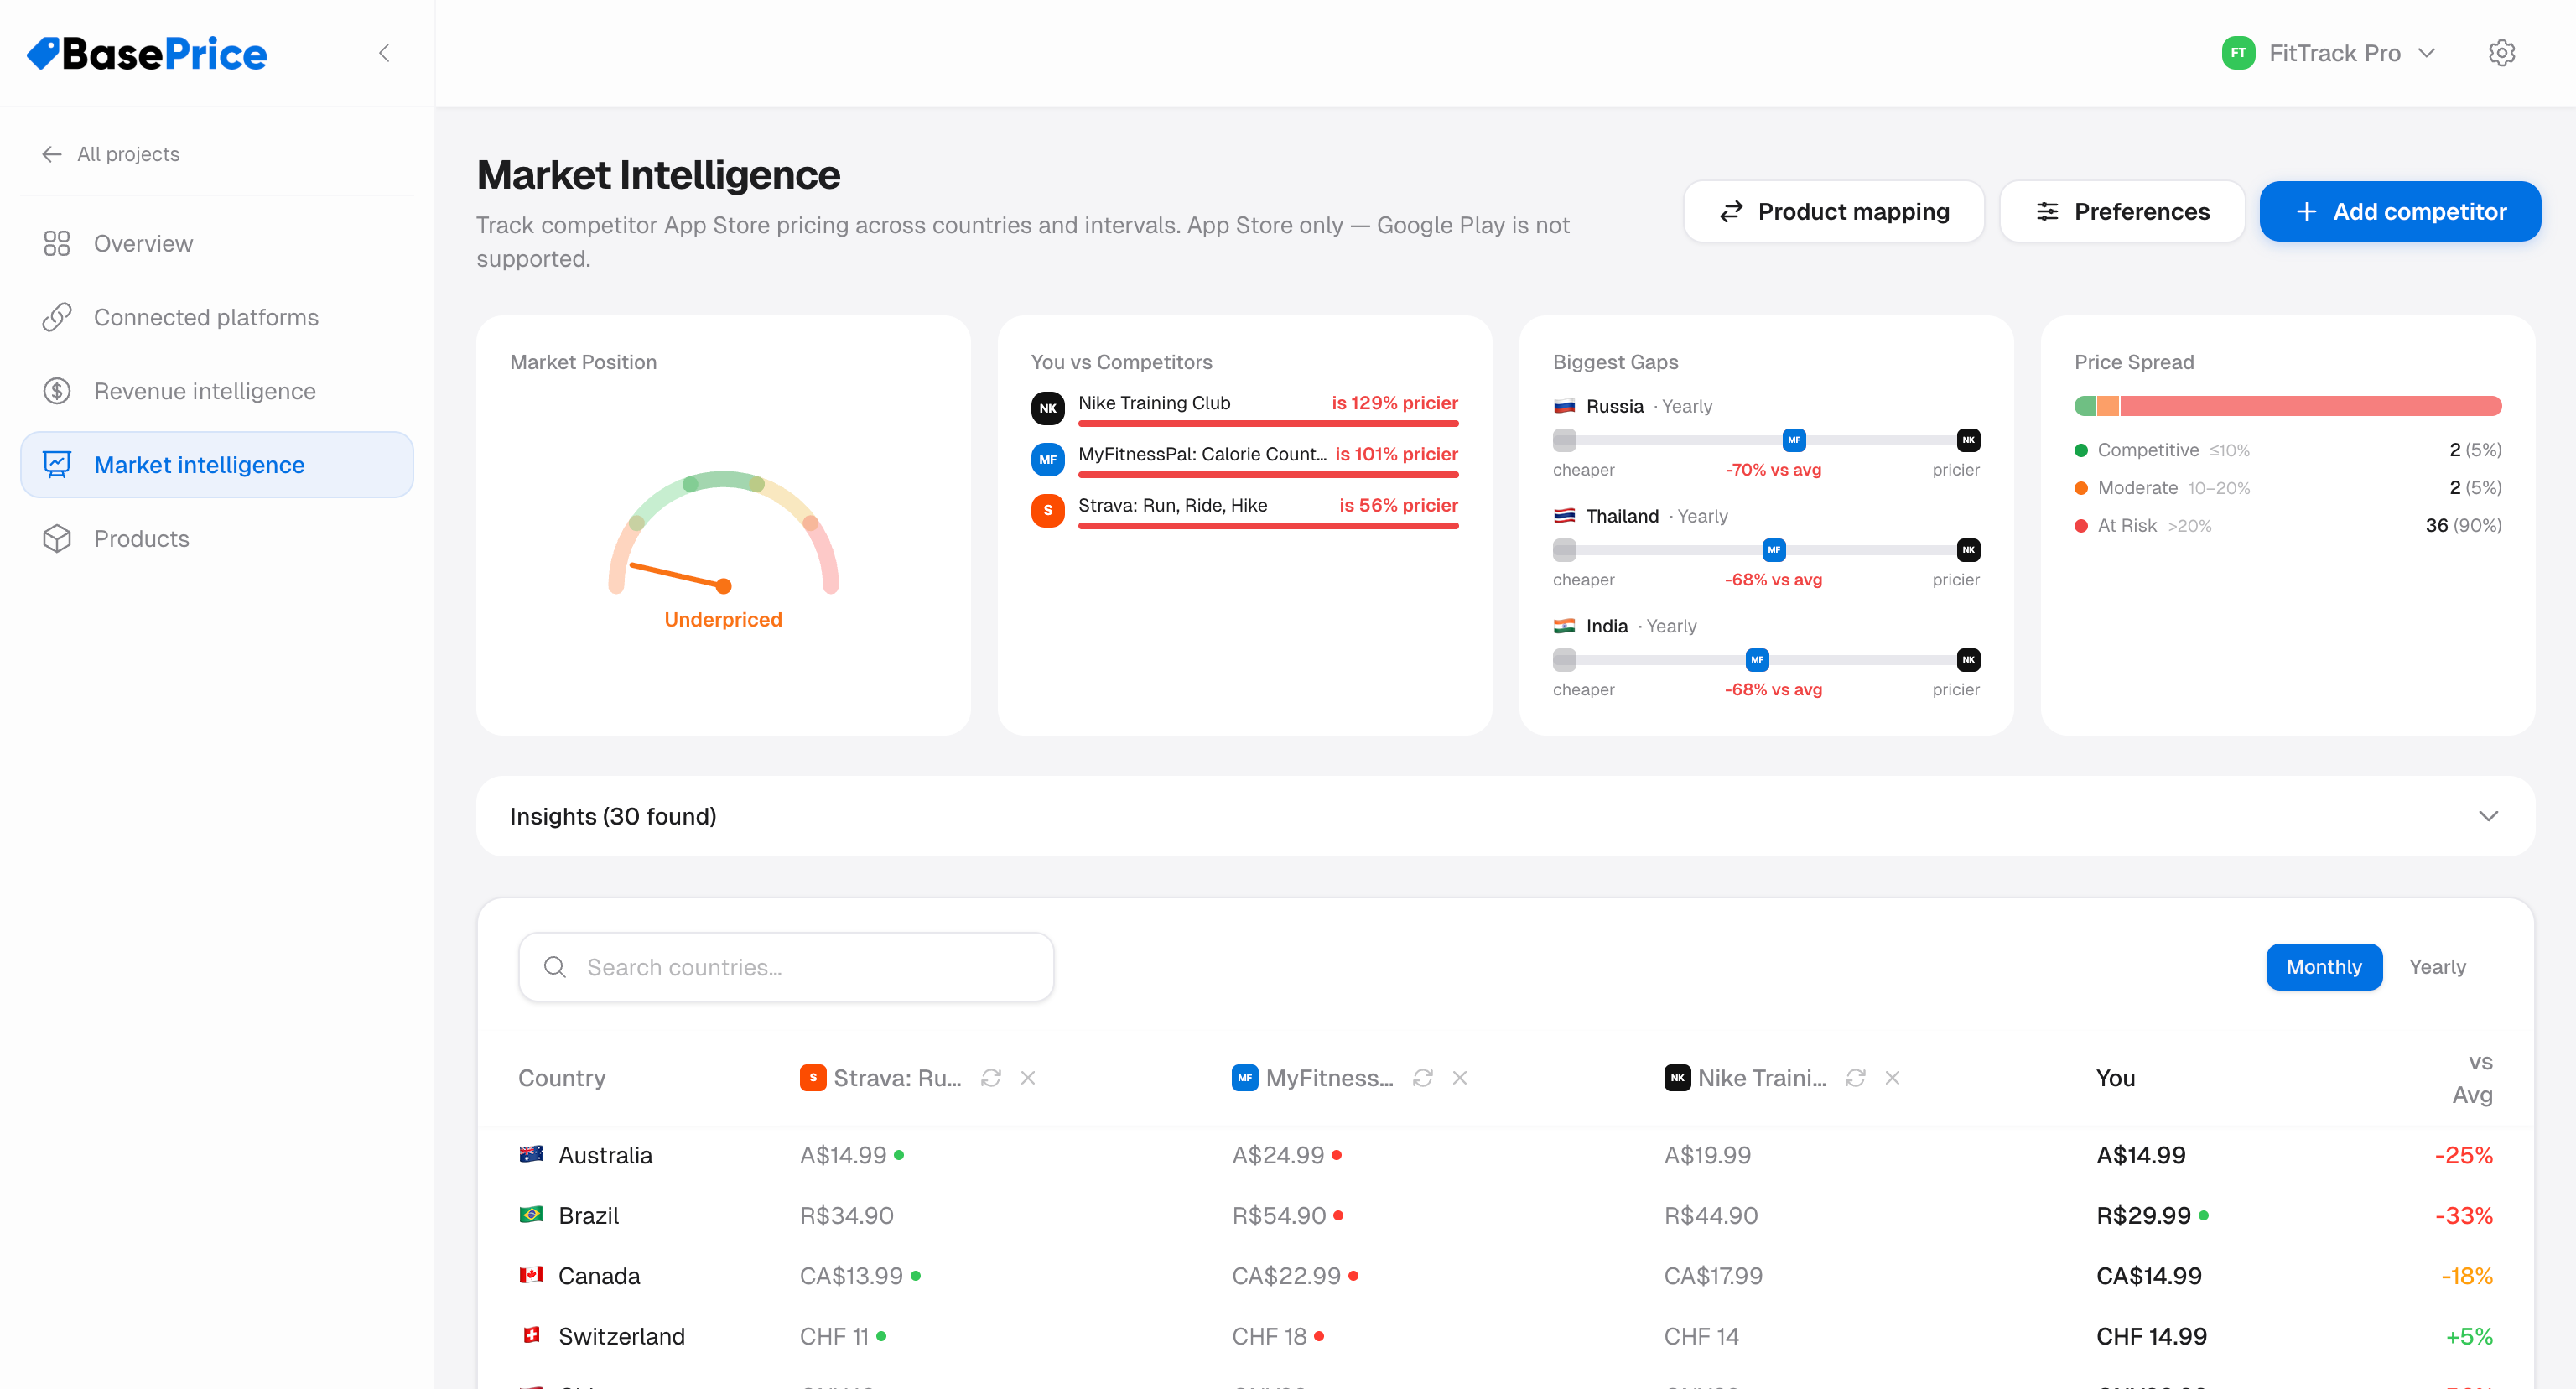Click the BasePrice logo
The image size is (2576, 1389).
point(147,53)
